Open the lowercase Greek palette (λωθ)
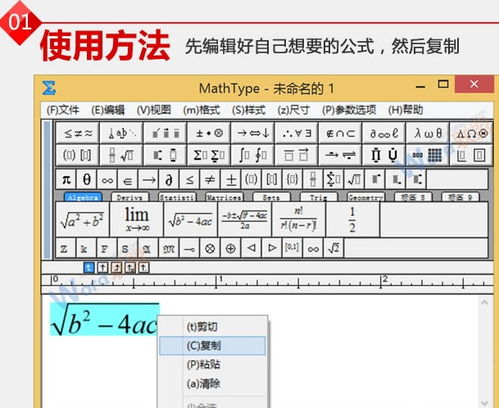The width and height of the screenshot is (499, 408). (x=427, y=133)
